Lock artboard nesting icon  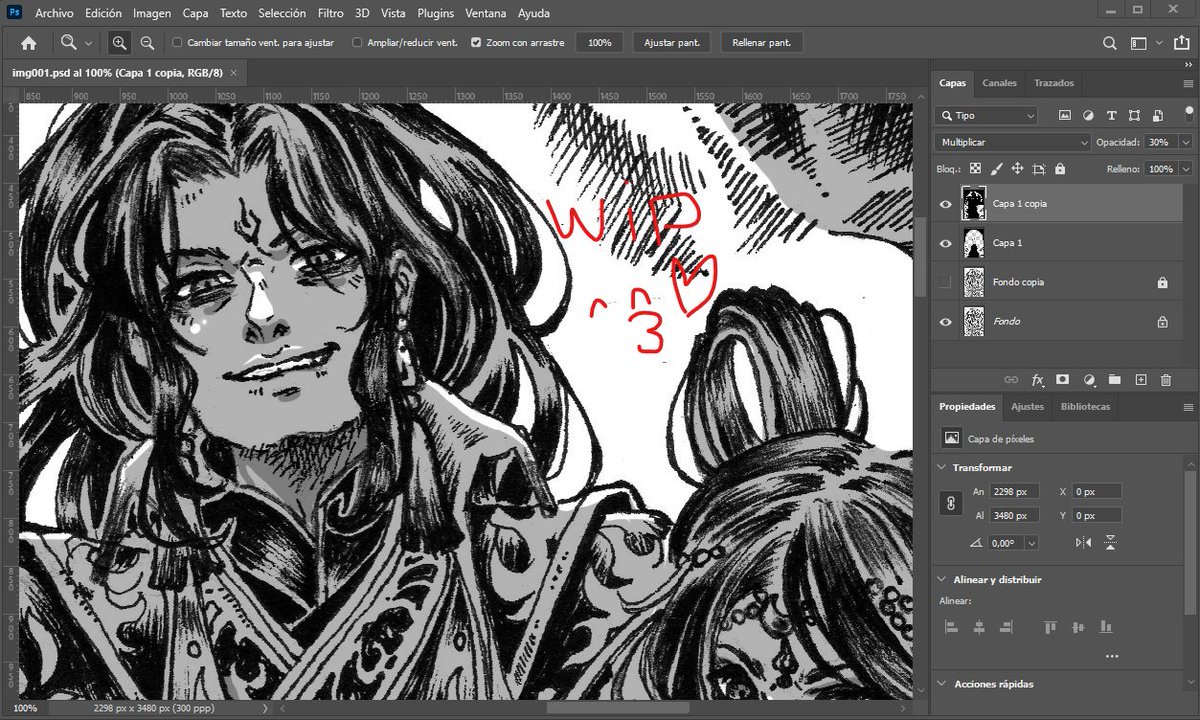pos(1039,169)
